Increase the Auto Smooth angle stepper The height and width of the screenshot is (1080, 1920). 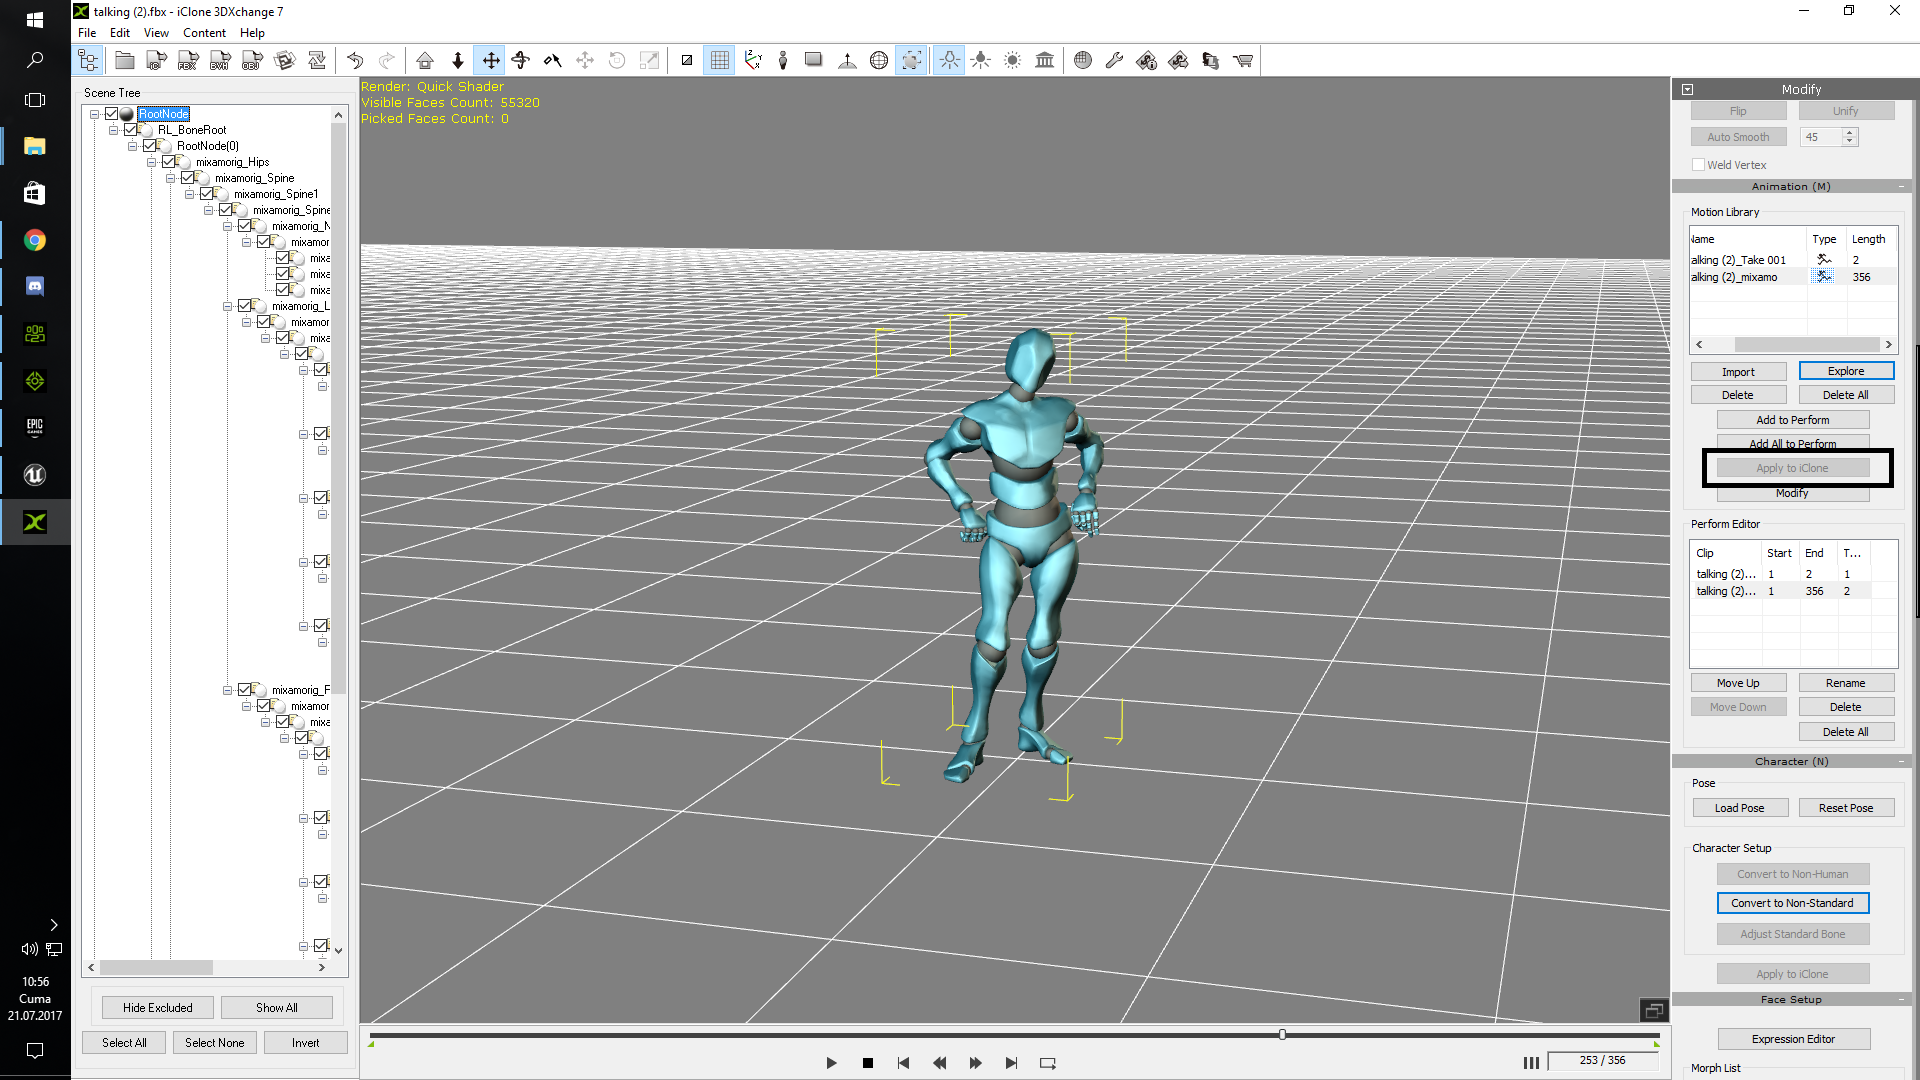[x=1850, y=132]
